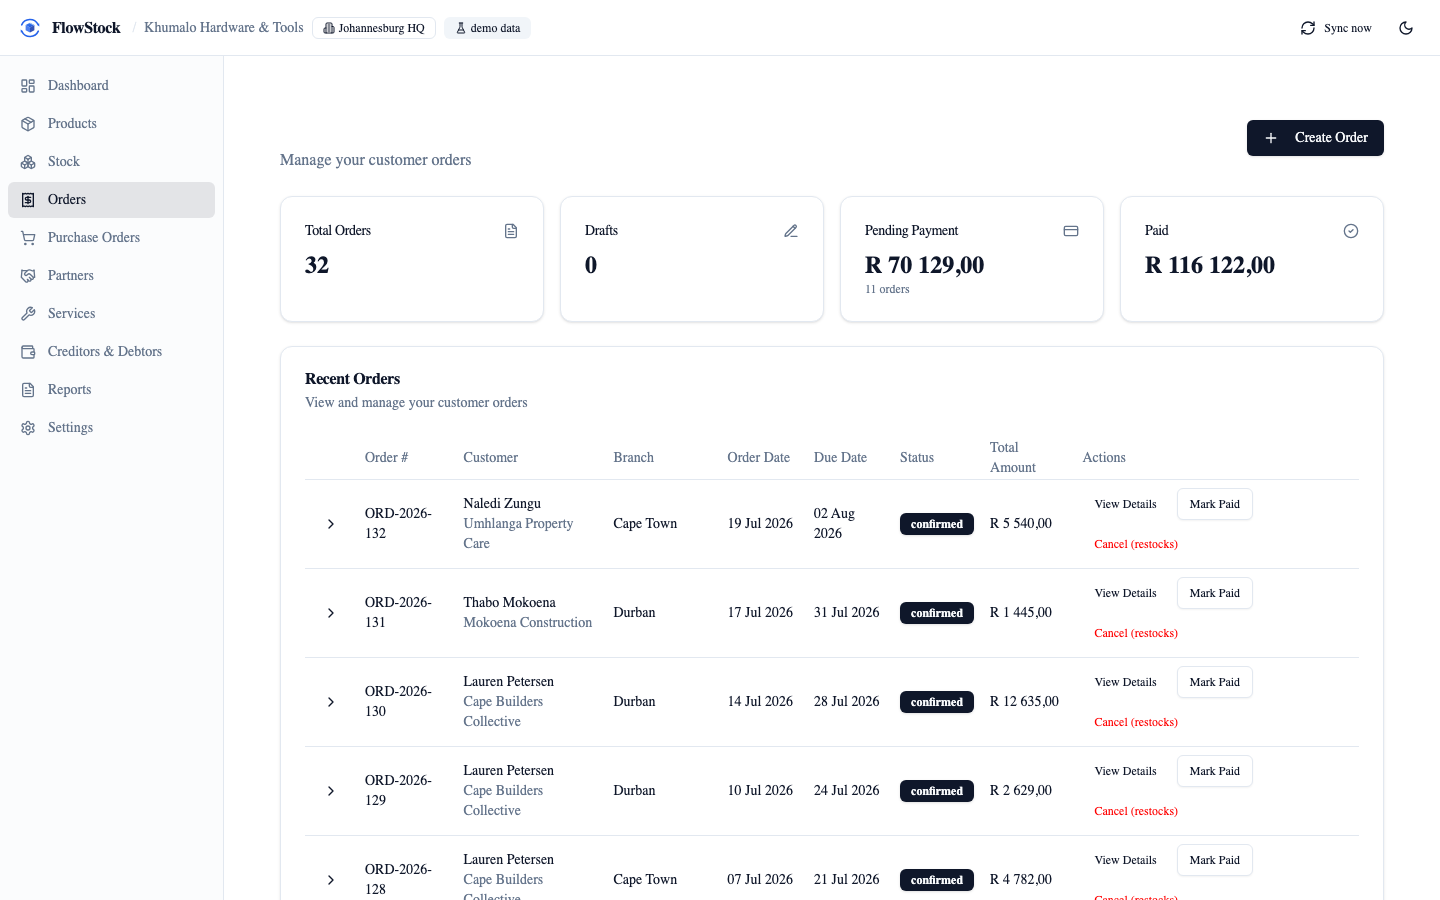1440x900 pixels.
Task: Expand order ORD-2026-129 row
Action: pyautogui.click(x=331, y=791)
